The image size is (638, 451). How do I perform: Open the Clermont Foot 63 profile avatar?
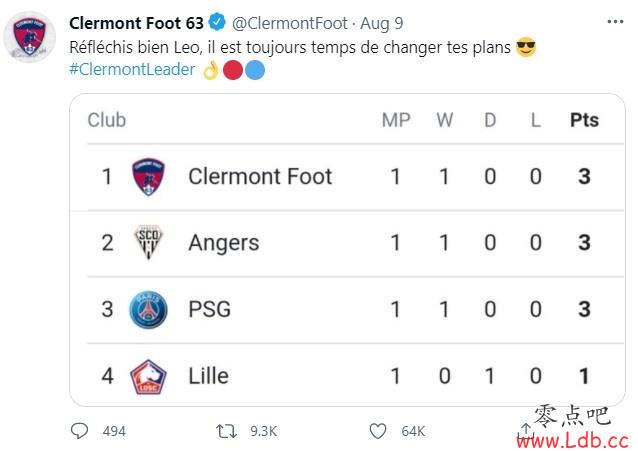click(x=29, y=37)
